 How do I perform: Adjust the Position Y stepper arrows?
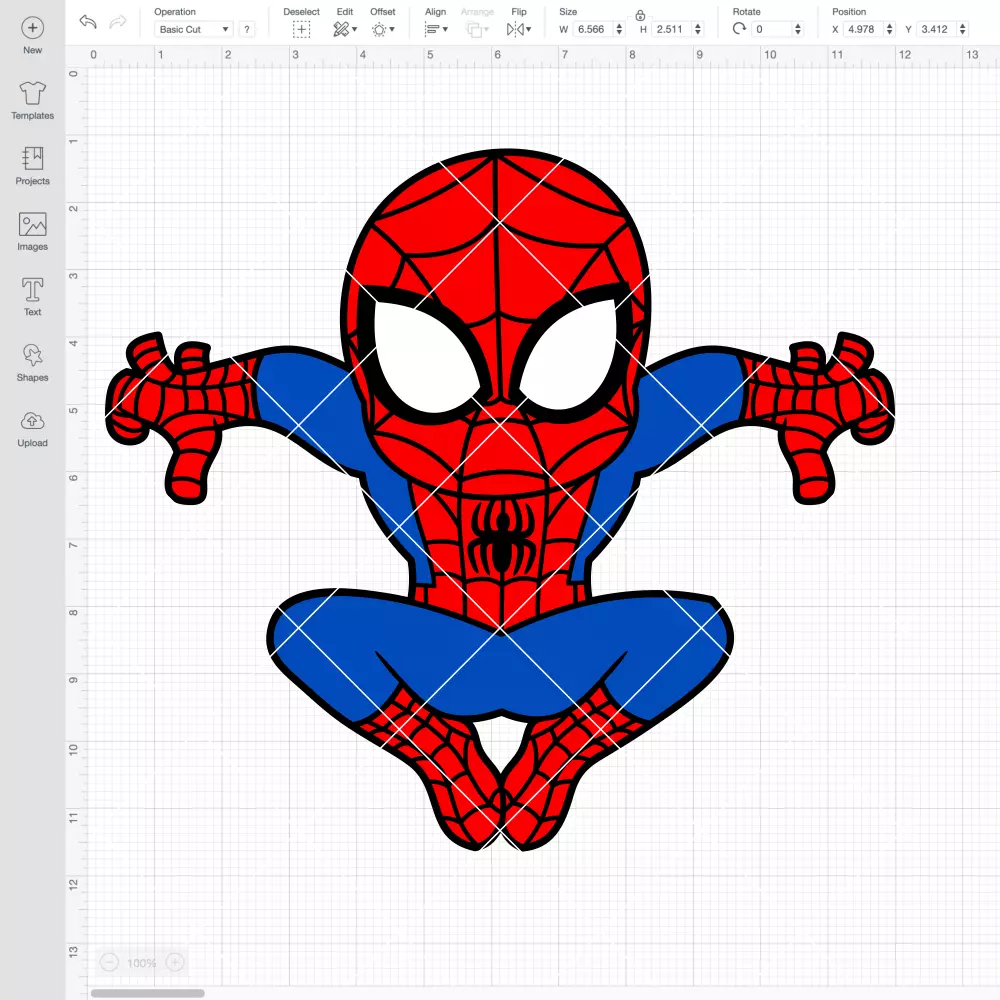tap(963, 29)
